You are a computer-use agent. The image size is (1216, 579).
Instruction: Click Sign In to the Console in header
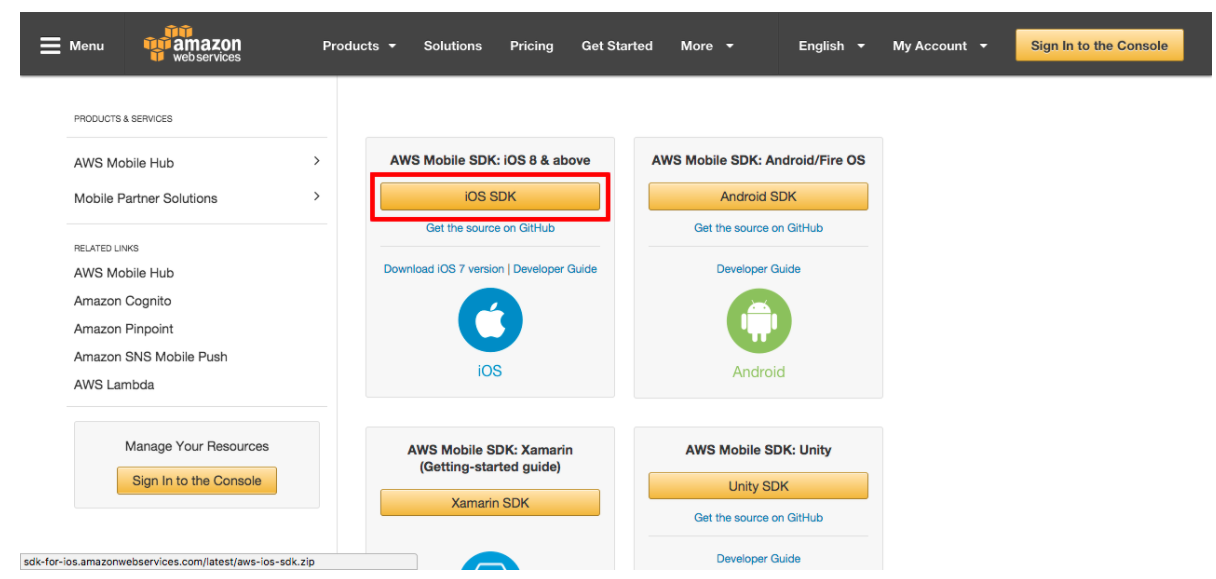1099,45
